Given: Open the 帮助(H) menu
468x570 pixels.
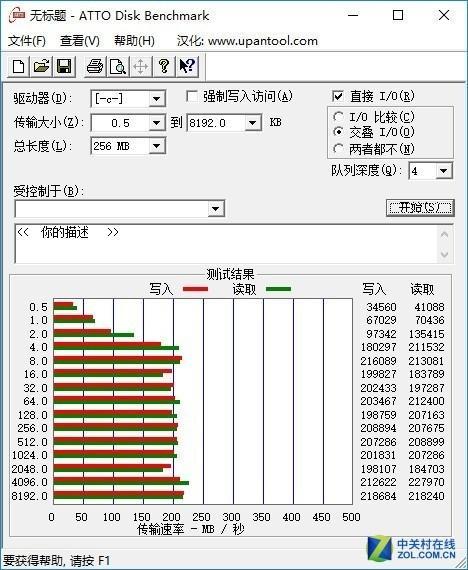Looking at the screenshot, I should pos(134,41).
